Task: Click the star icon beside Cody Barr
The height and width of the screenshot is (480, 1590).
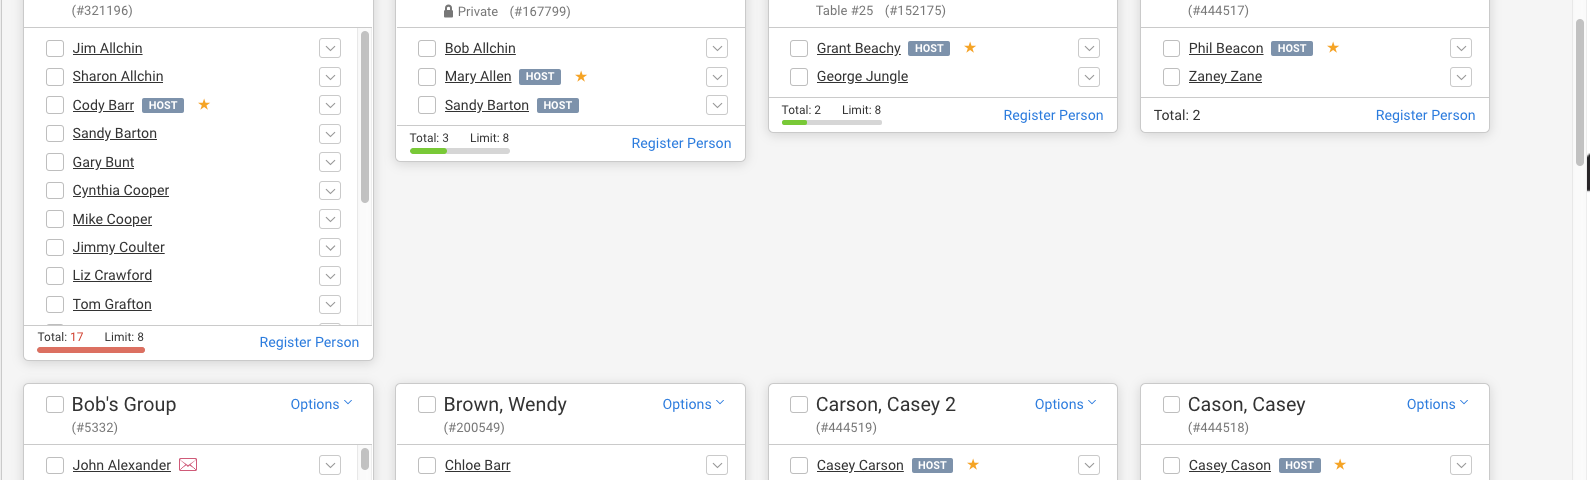Action: click(x=204, y=105)
